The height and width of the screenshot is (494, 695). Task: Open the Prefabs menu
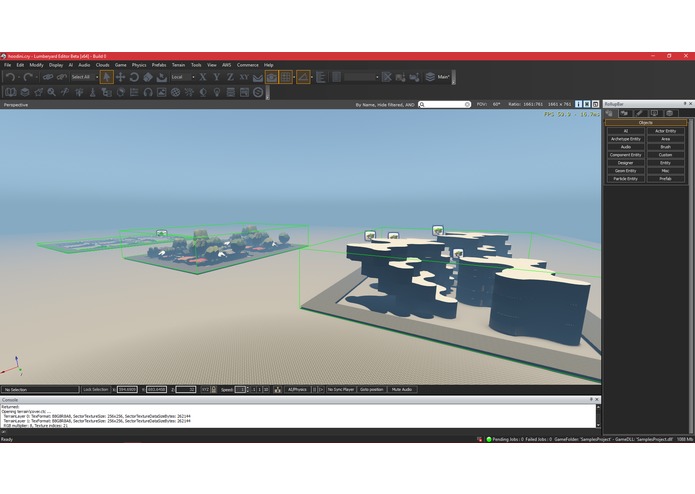[159, 65]
